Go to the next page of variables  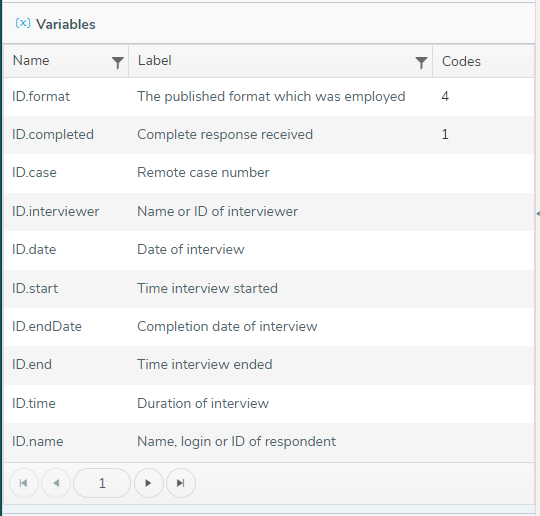(149, 483)
